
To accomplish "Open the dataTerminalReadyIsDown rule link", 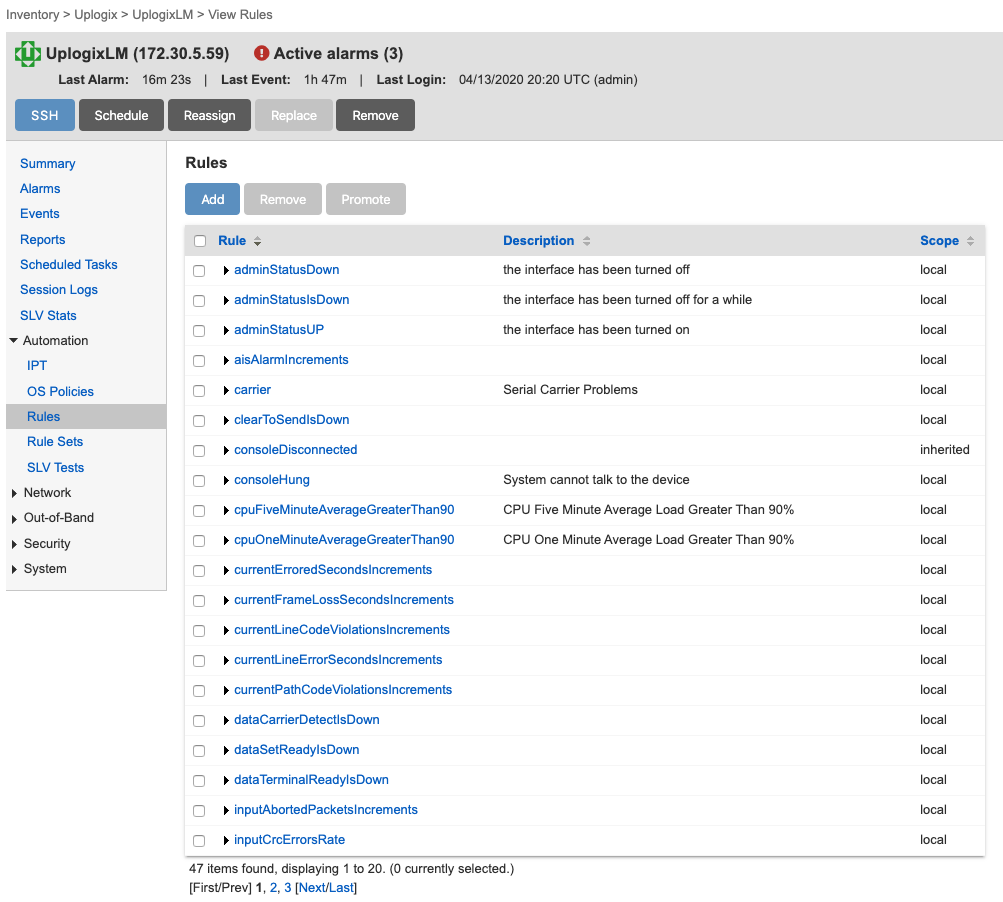I will [312, 780].
